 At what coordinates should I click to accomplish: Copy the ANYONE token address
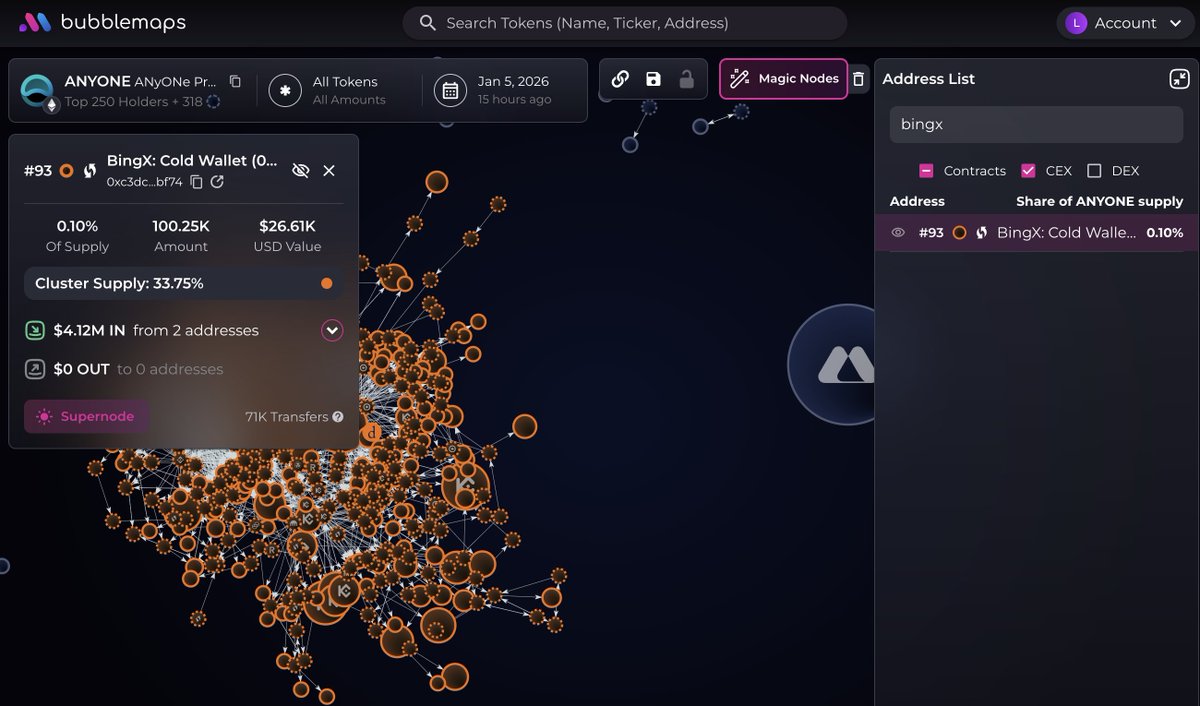(x=235, y=82)
